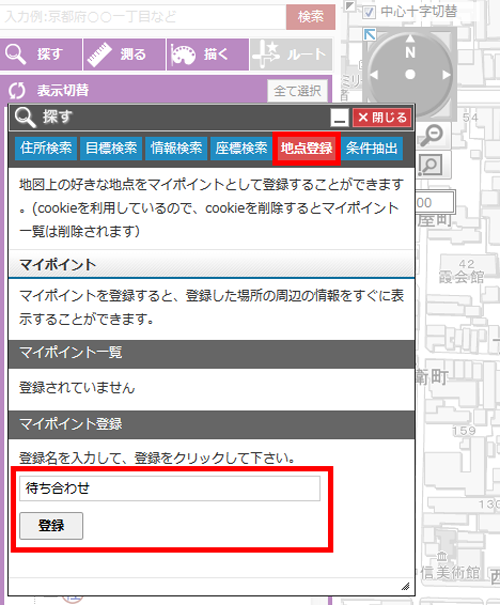Pan map north with compass arrow

point(410,38)
